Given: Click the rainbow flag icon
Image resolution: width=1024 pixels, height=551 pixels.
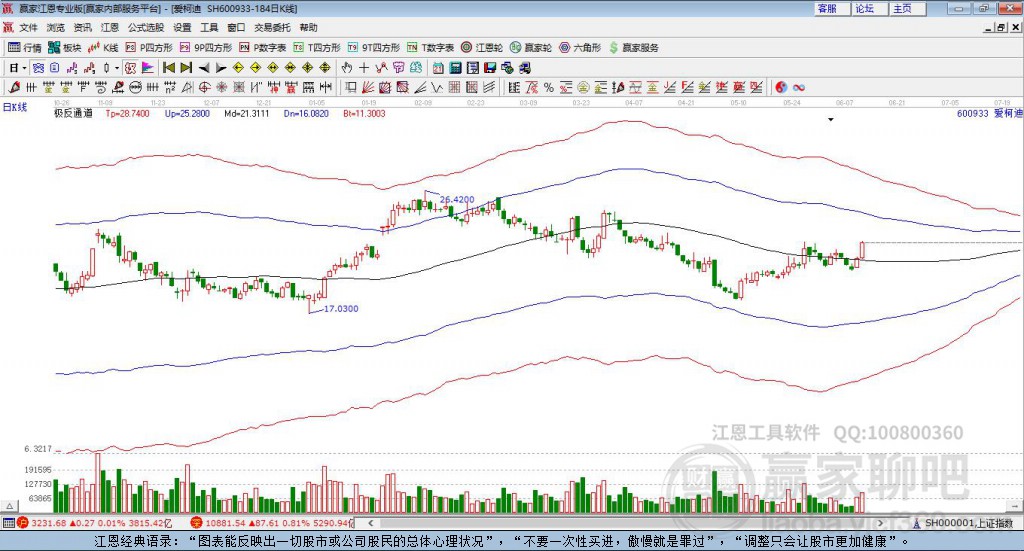Looking at the screenshot, I should pyautogui.click(x=148, y=68).
